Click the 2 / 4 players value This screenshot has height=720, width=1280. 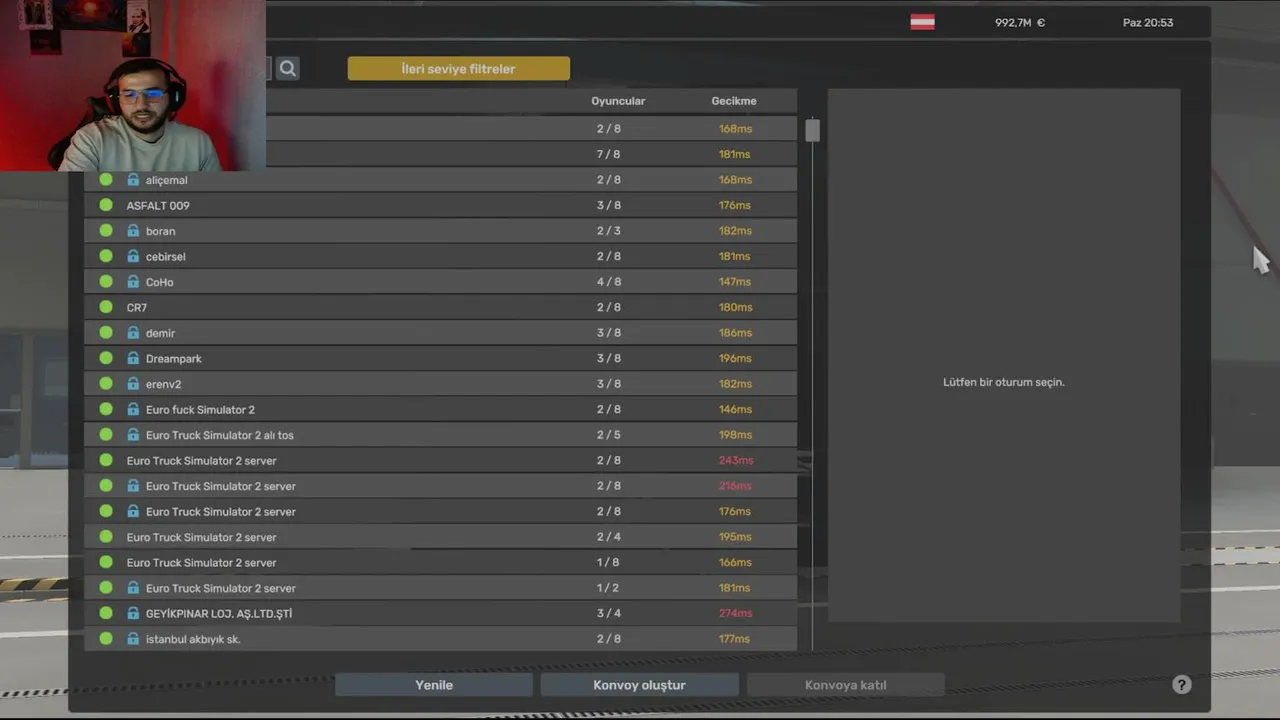609,537
